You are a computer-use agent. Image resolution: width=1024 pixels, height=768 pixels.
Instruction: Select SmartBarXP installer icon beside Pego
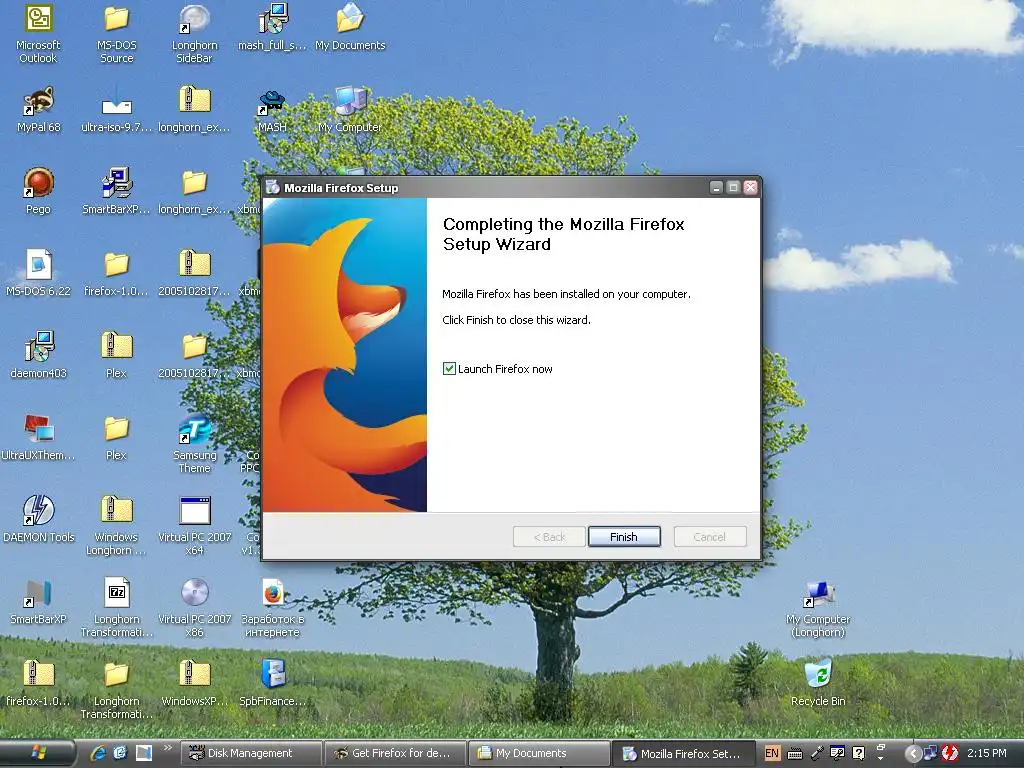coord(116,182)
